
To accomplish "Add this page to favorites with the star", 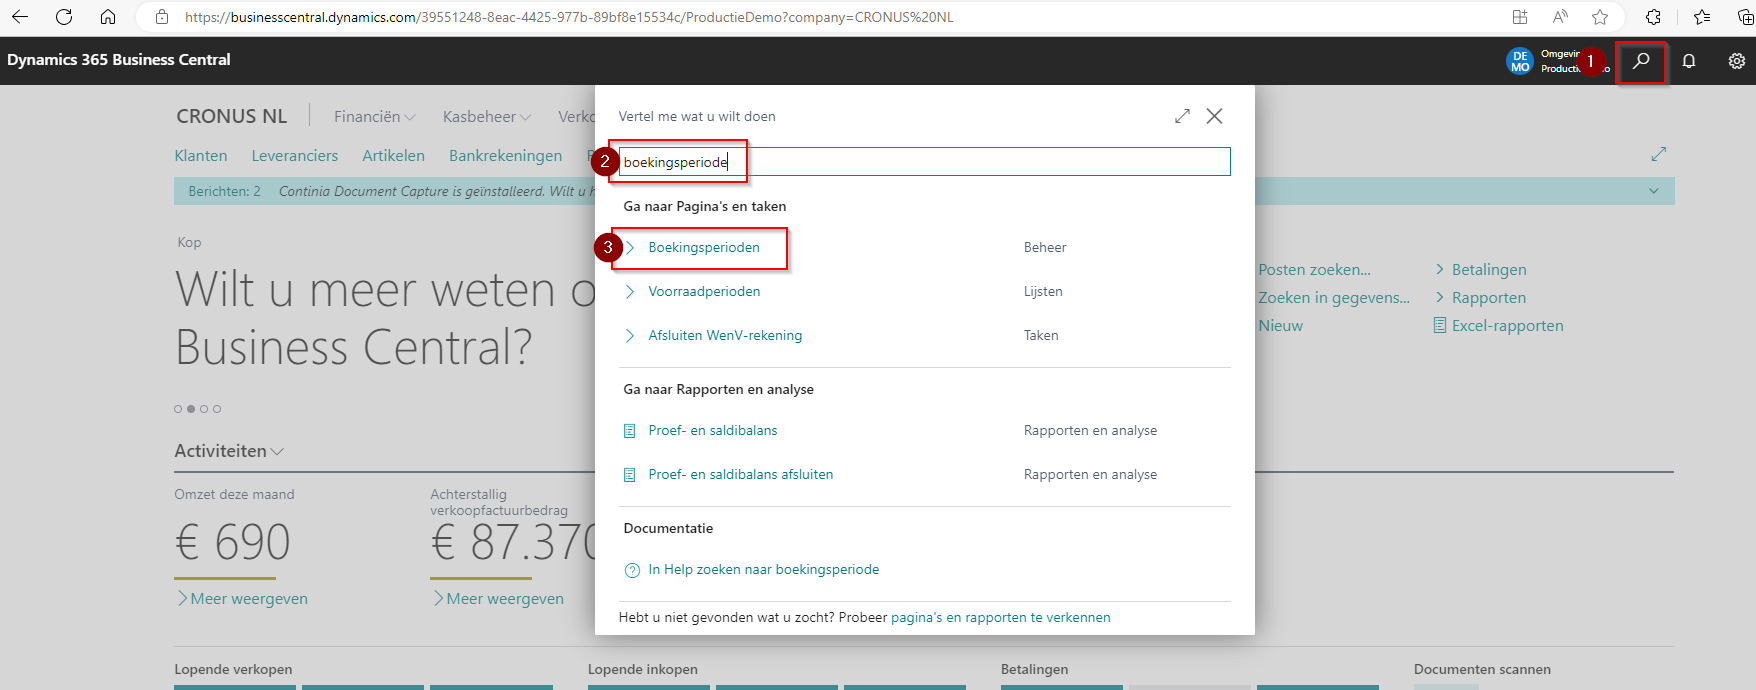I will click(1600, 17).
